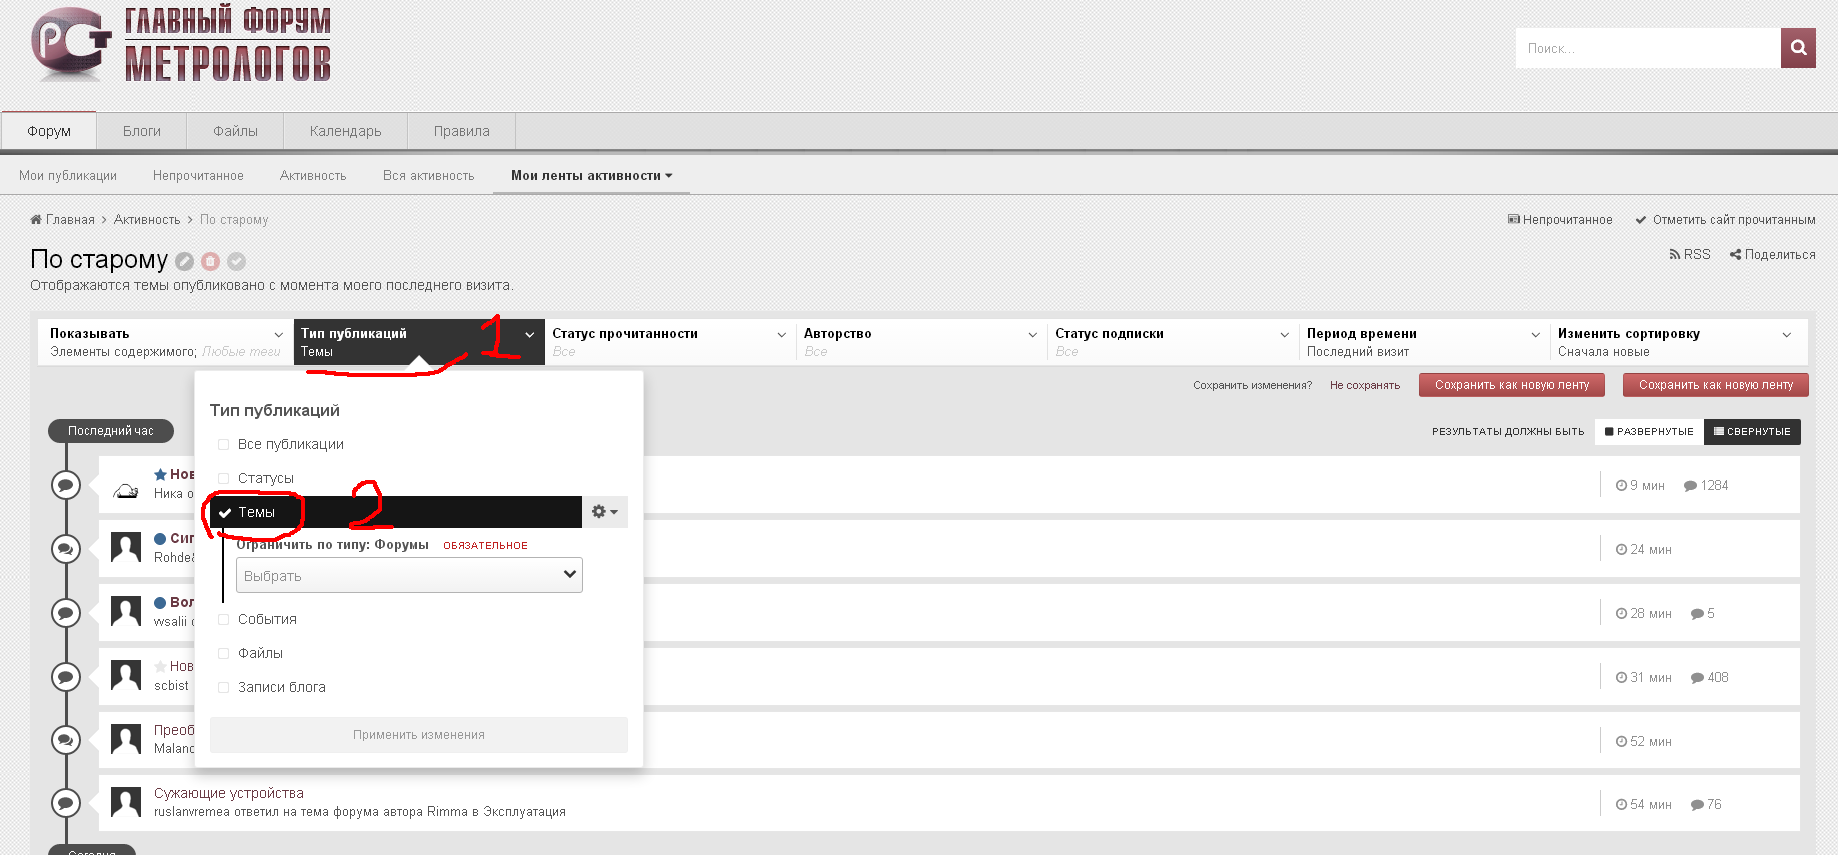This screenshot has width=1838, height=855.
Task: Open the gear settings next to 'Темы'
Action: pyautogui.click(x=604, y=512)
